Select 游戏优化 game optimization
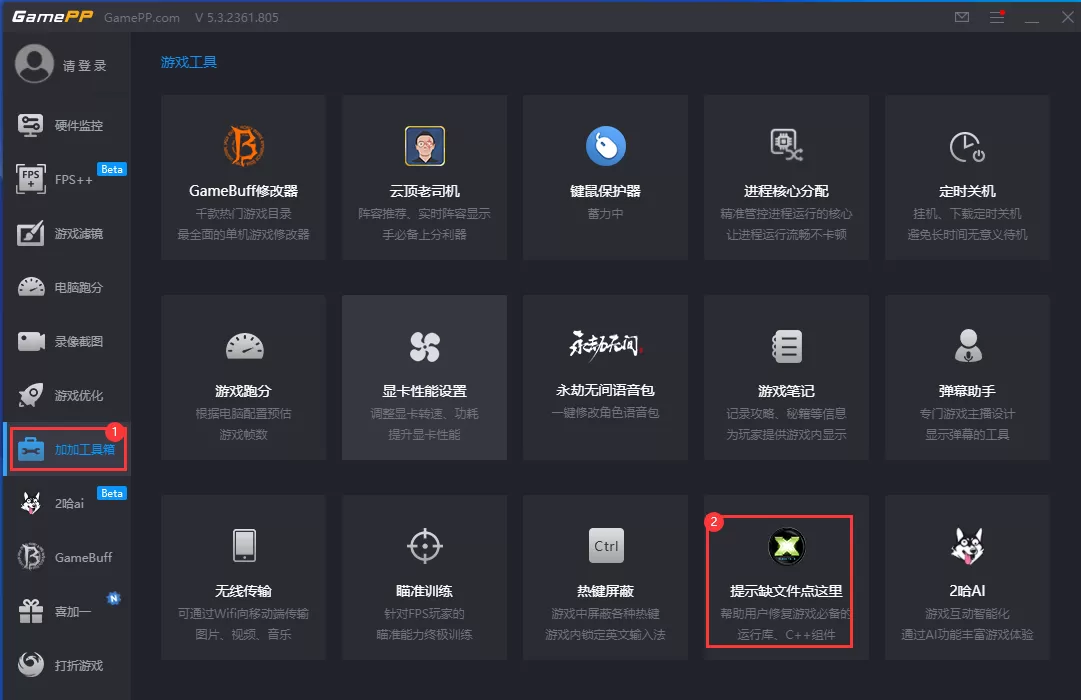Image resolution: width=1081 pixels, height=700 pixels. point(67,395)
